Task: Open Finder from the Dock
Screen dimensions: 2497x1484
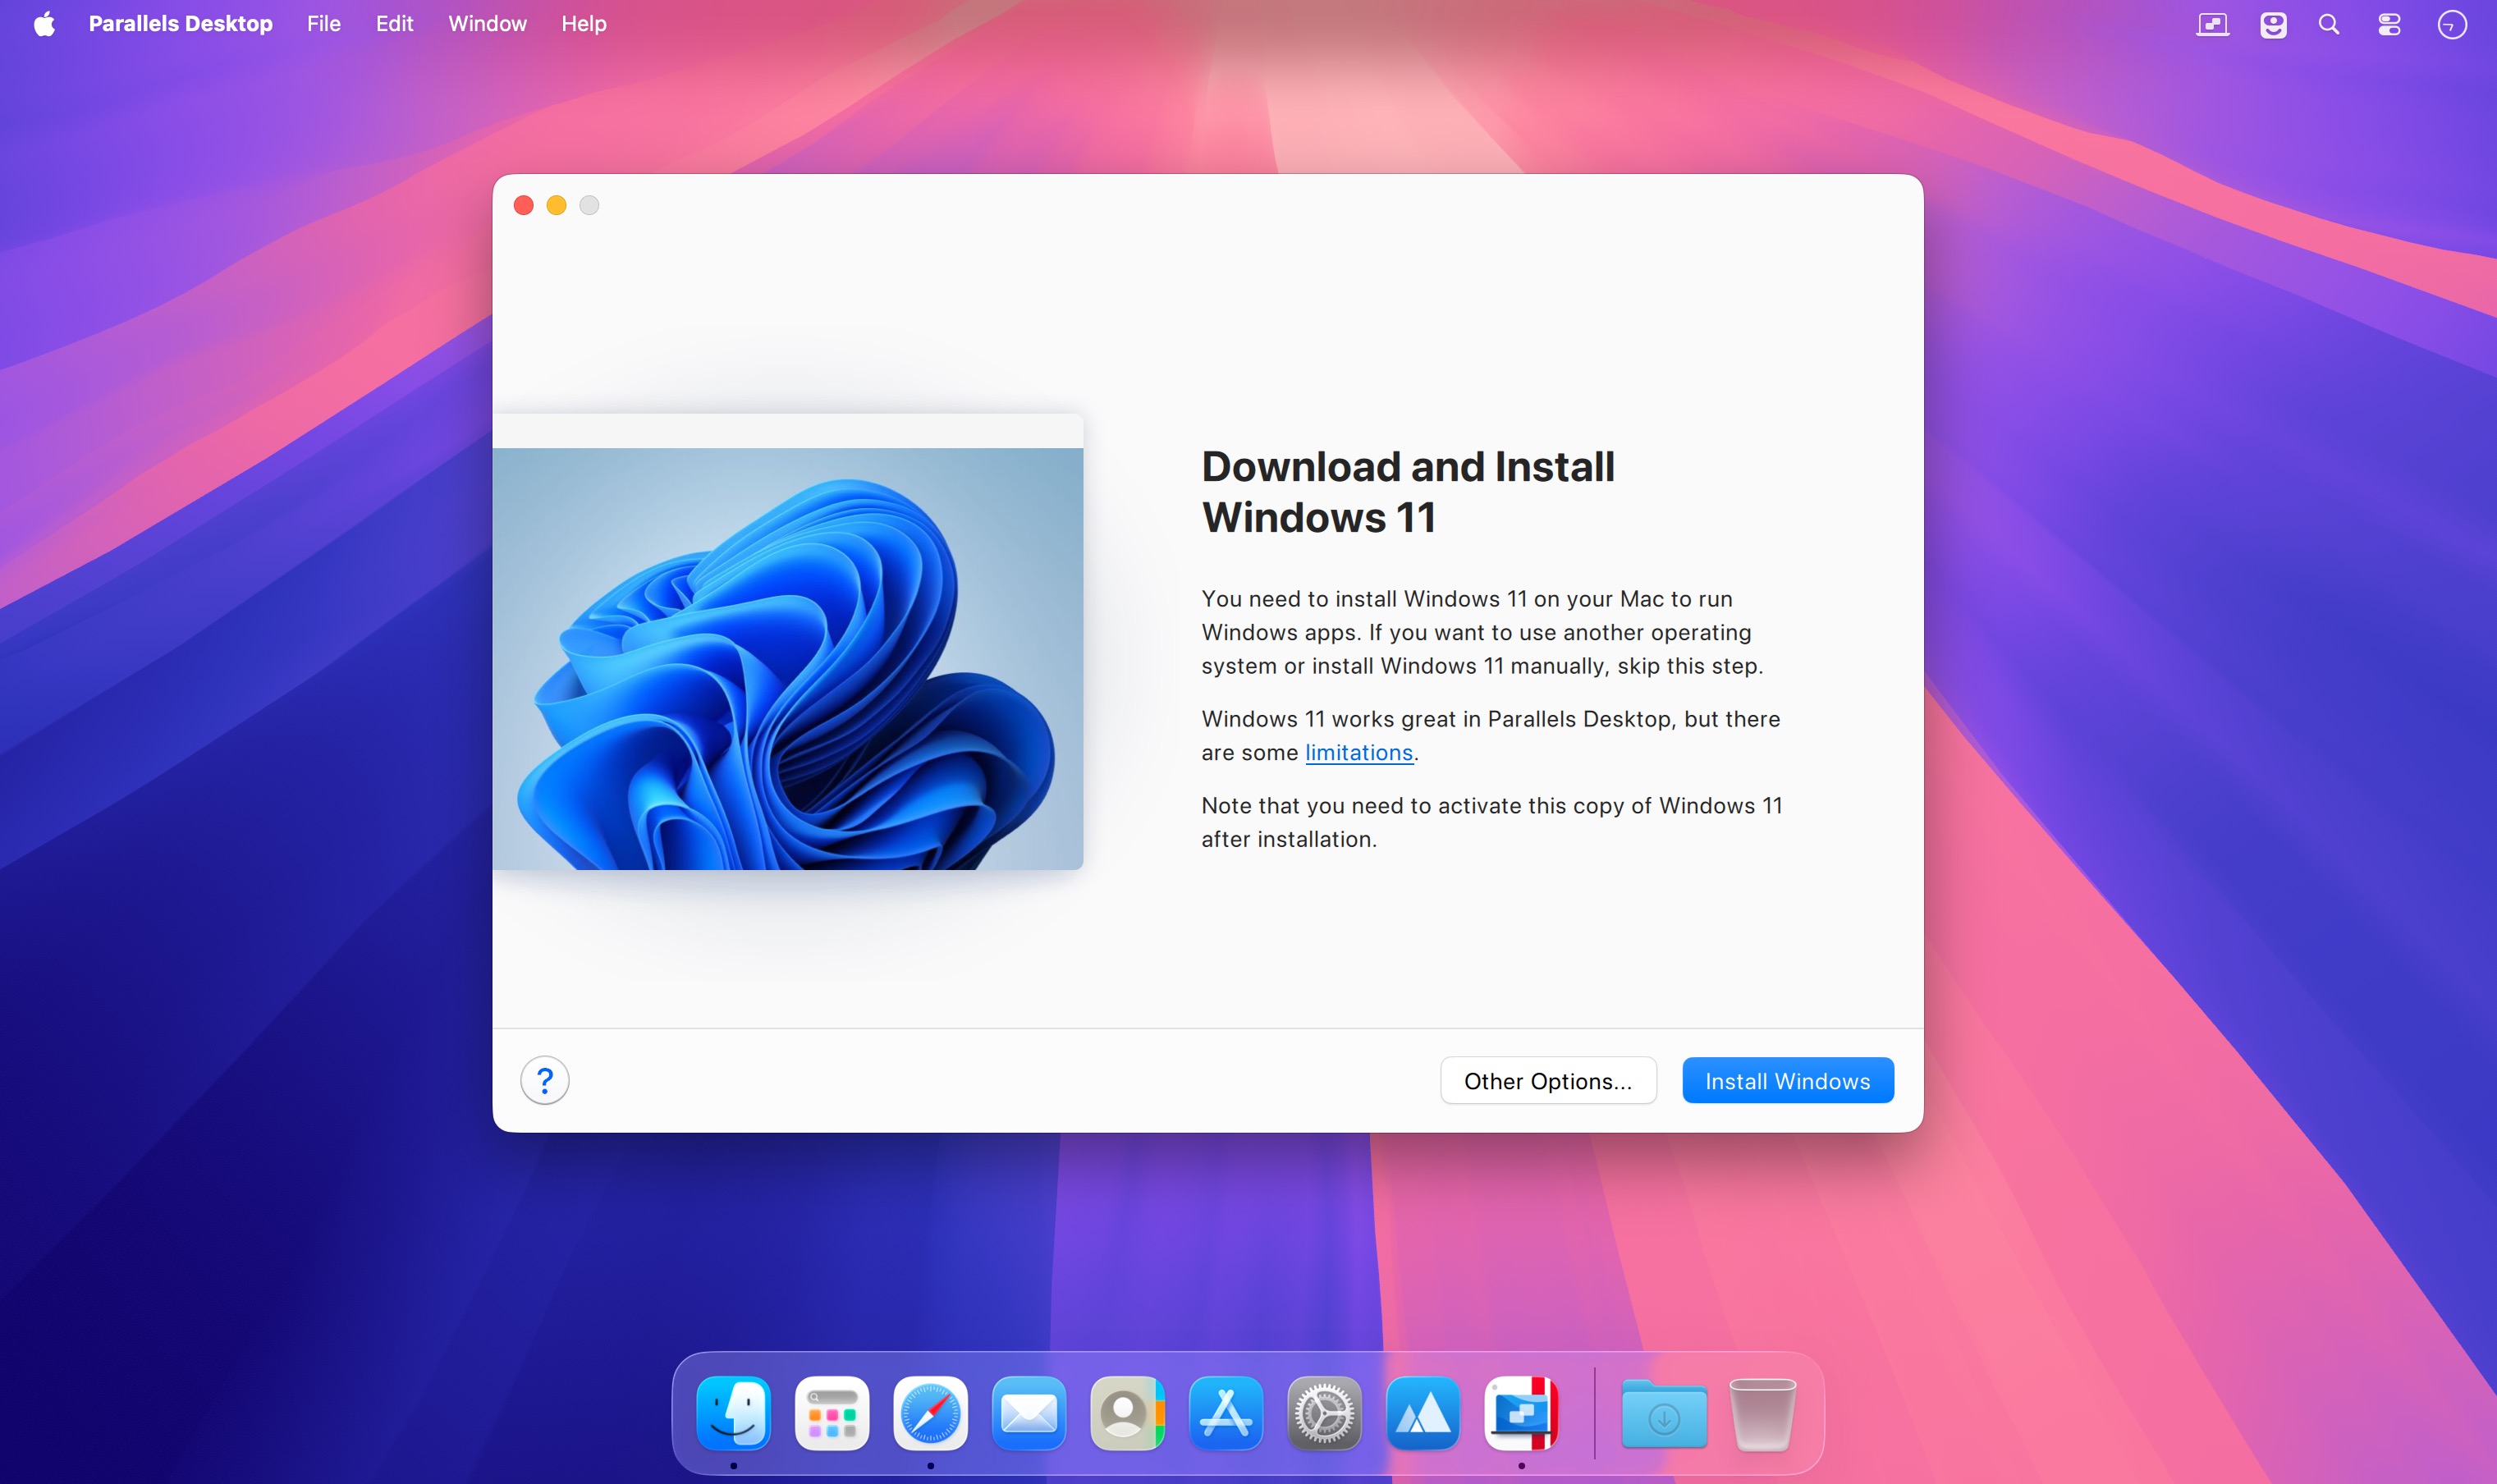Action: click(x=734, y=1414)
